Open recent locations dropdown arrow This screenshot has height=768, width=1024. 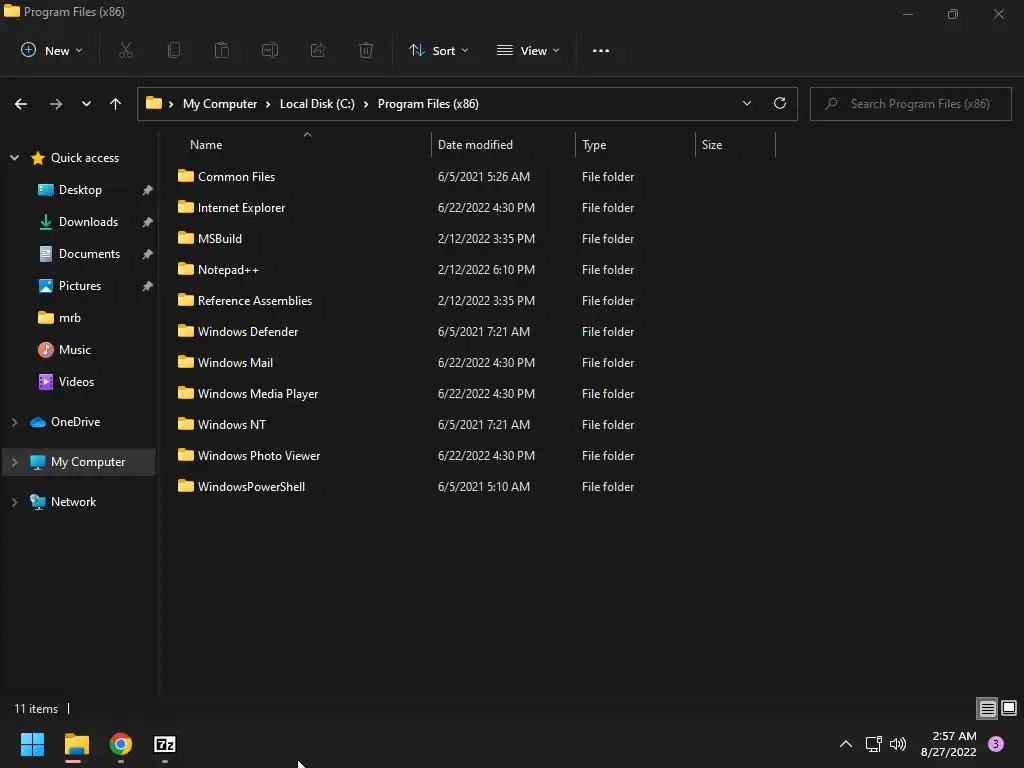point(86,104)
